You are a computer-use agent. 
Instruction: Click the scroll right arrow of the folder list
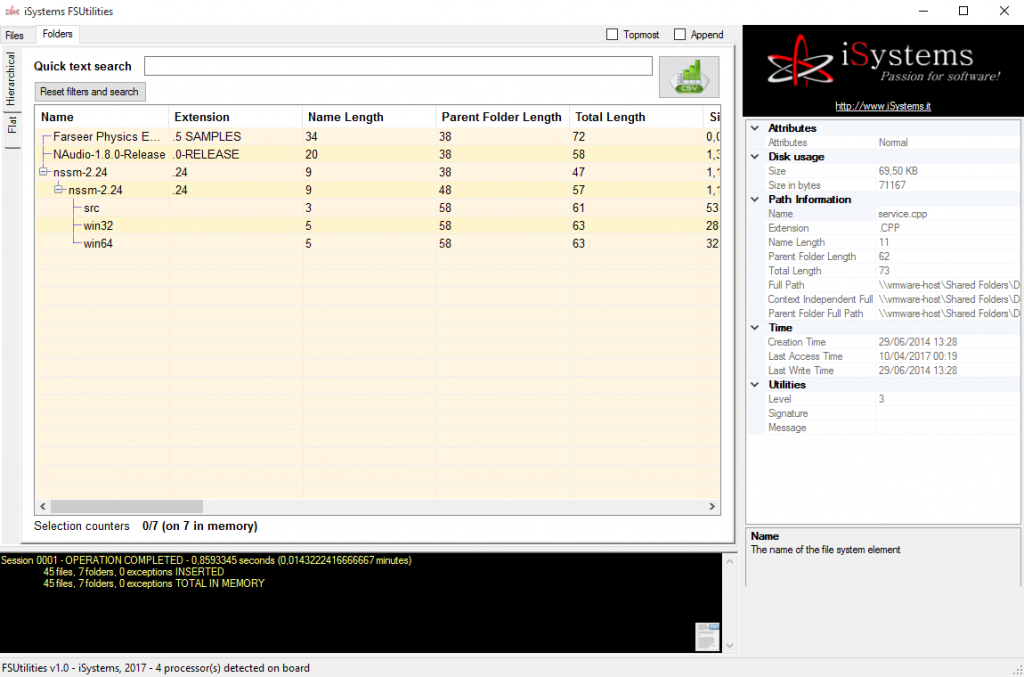click(712, 507)
